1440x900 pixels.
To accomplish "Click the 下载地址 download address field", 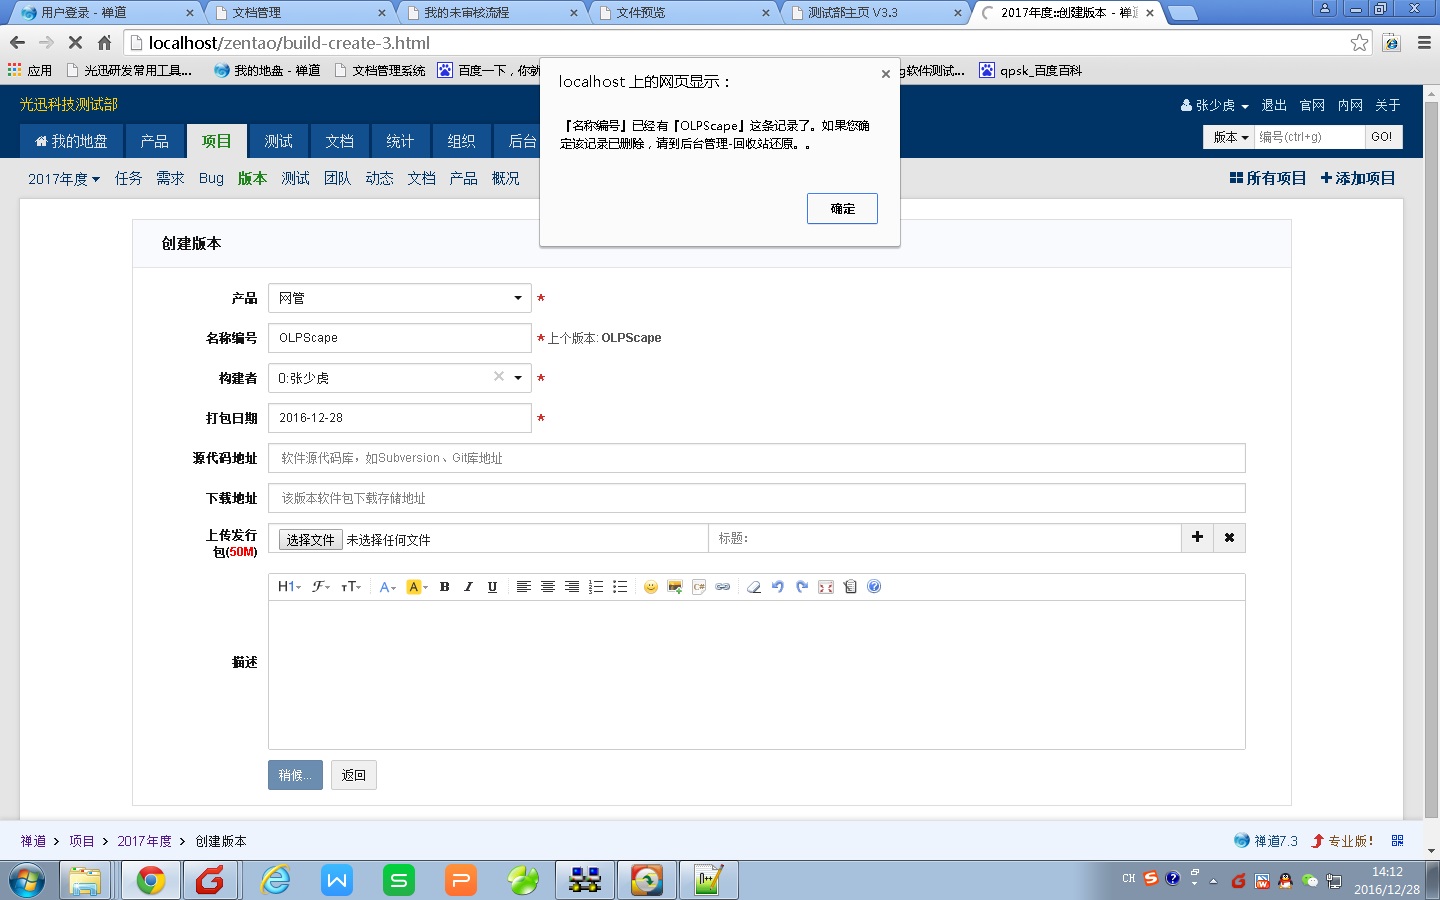I will click(757, 498).
